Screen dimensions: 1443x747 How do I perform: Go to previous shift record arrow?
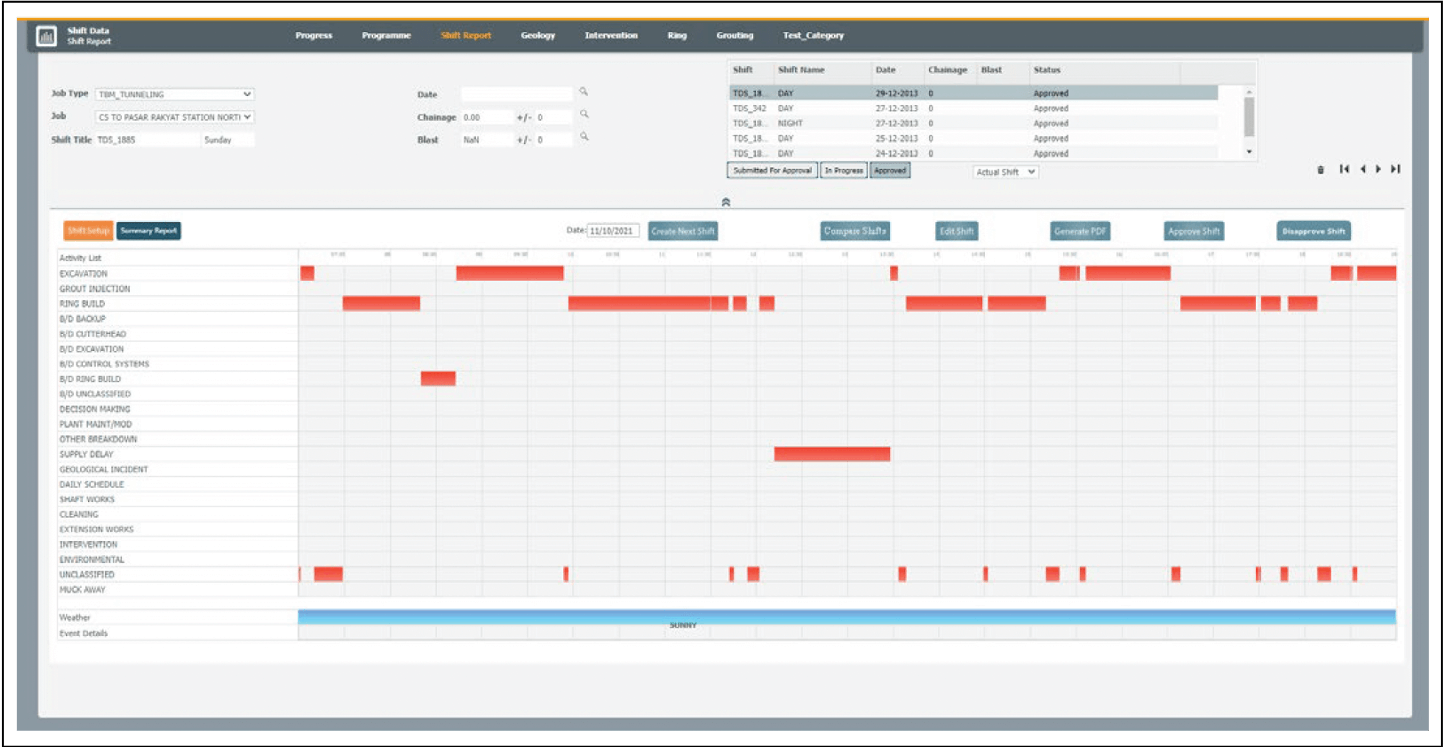1363,169
